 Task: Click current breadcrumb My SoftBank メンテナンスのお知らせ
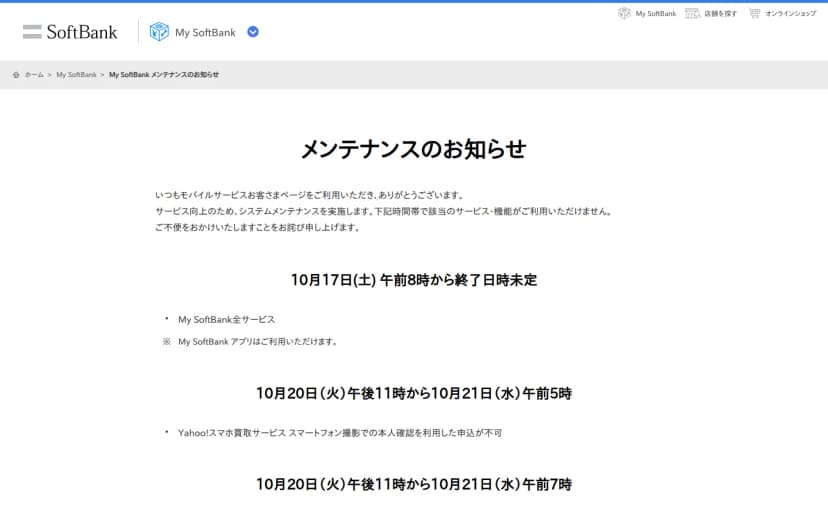click(x=164, y=75)
